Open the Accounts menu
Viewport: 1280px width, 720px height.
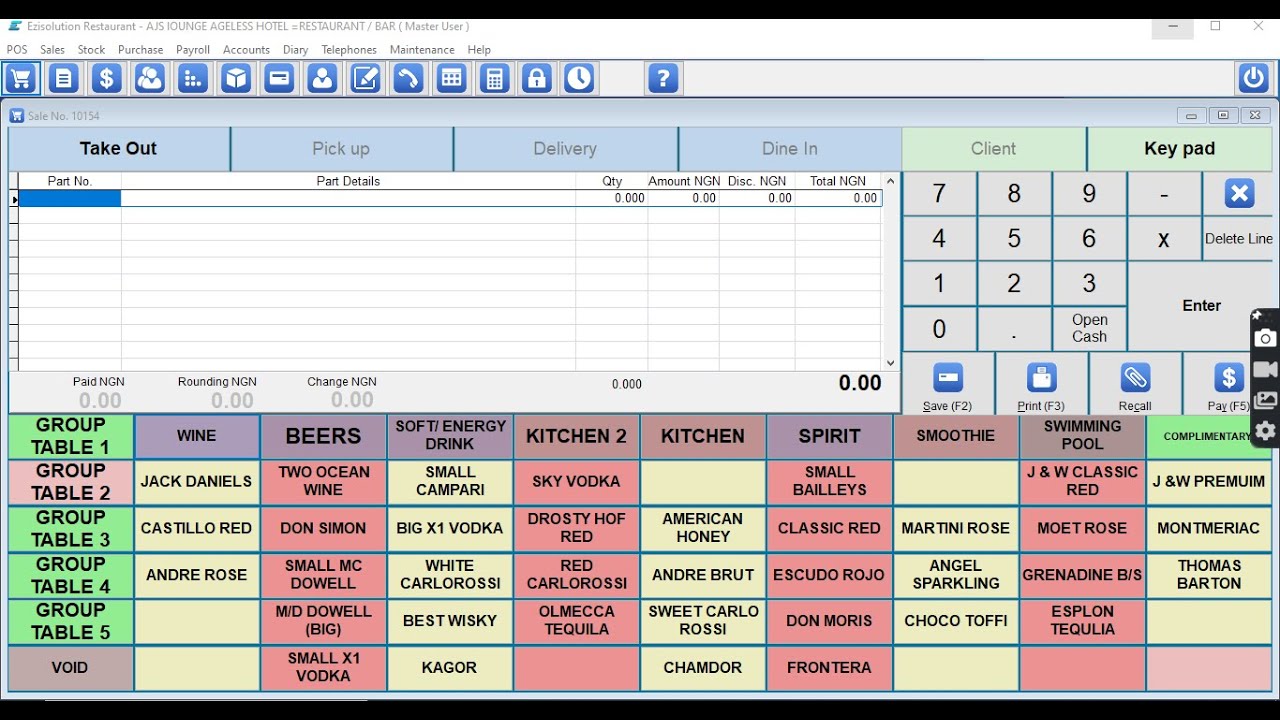click(x=246, y=49)
